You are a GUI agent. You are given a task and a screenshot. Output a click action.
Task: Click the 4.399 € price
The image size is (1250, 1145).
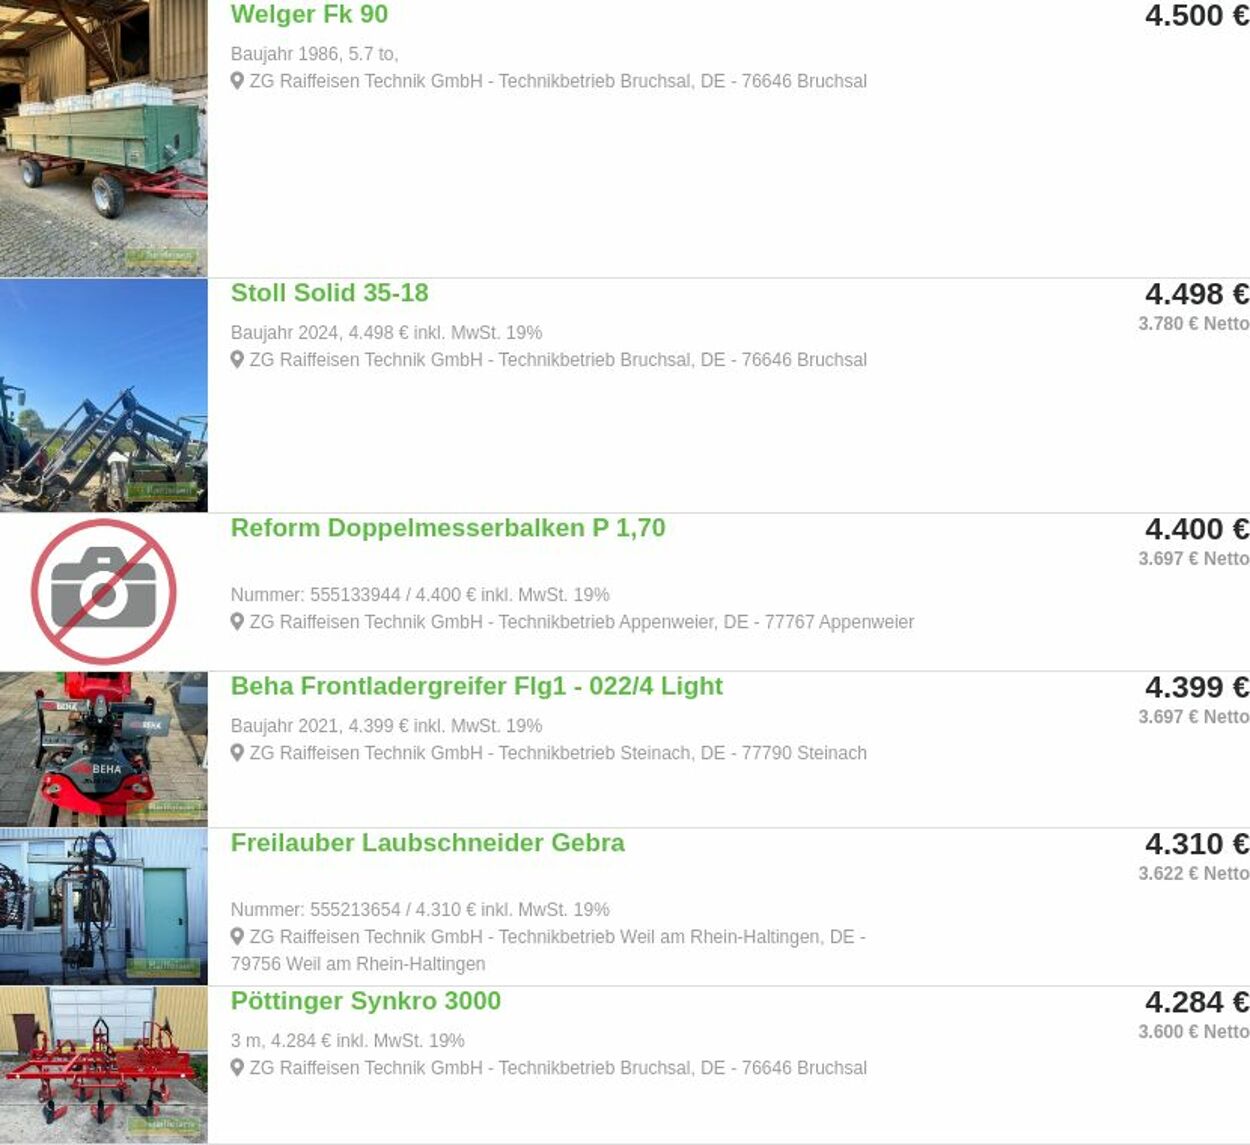pyautogui.click(x=1197, y=687)
